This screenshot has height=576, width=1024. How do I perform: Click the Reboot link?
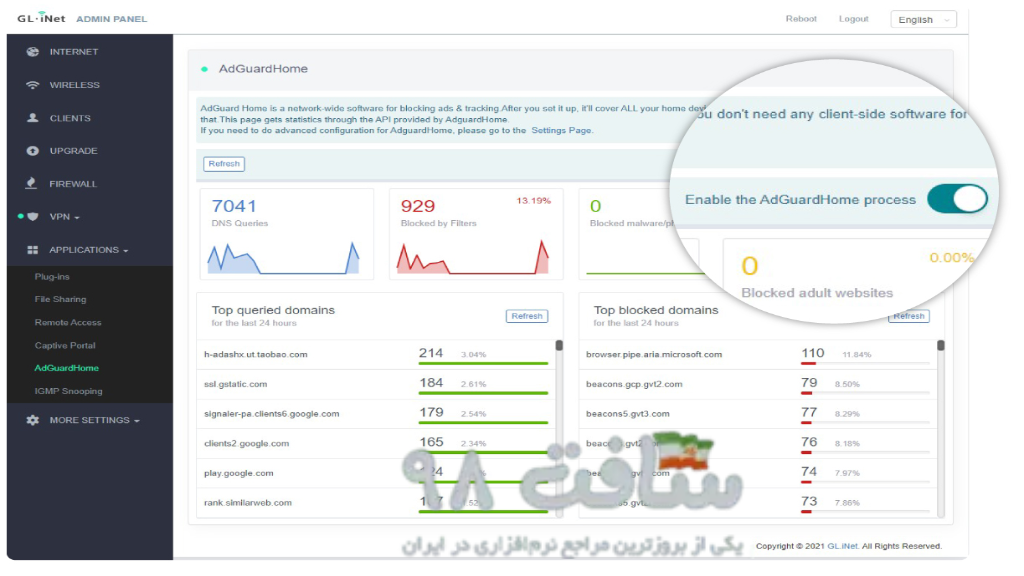pos(801,18)
